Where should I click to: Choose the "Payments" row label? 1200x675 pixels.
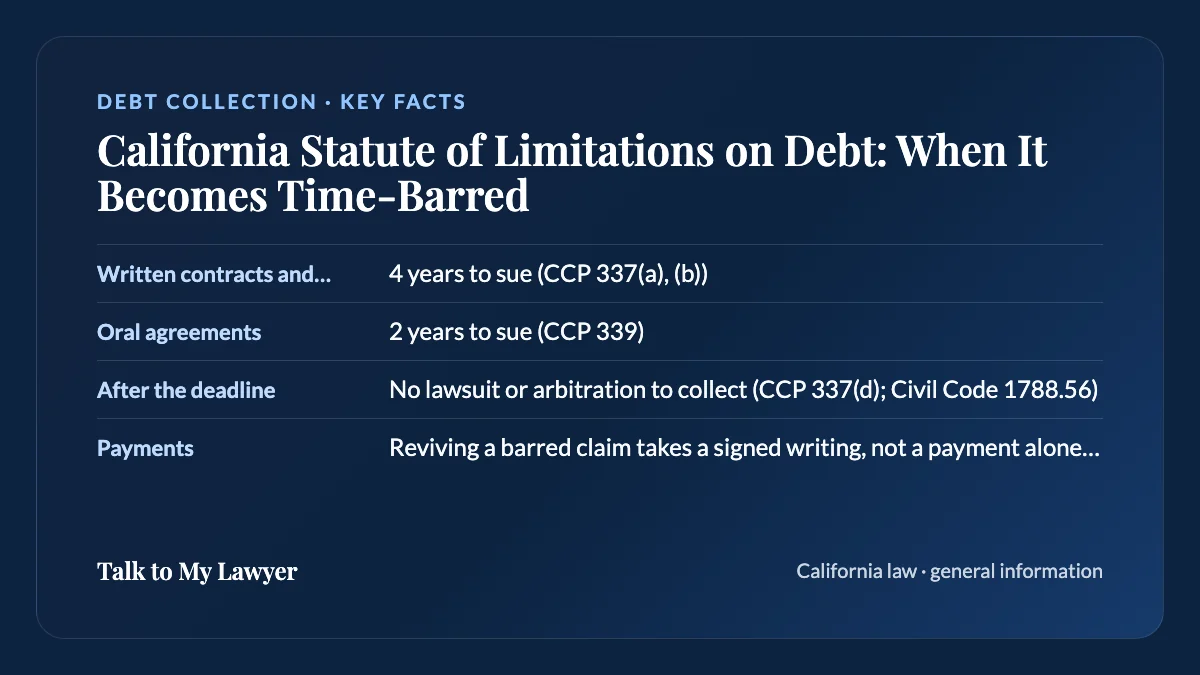pos(145,448)
